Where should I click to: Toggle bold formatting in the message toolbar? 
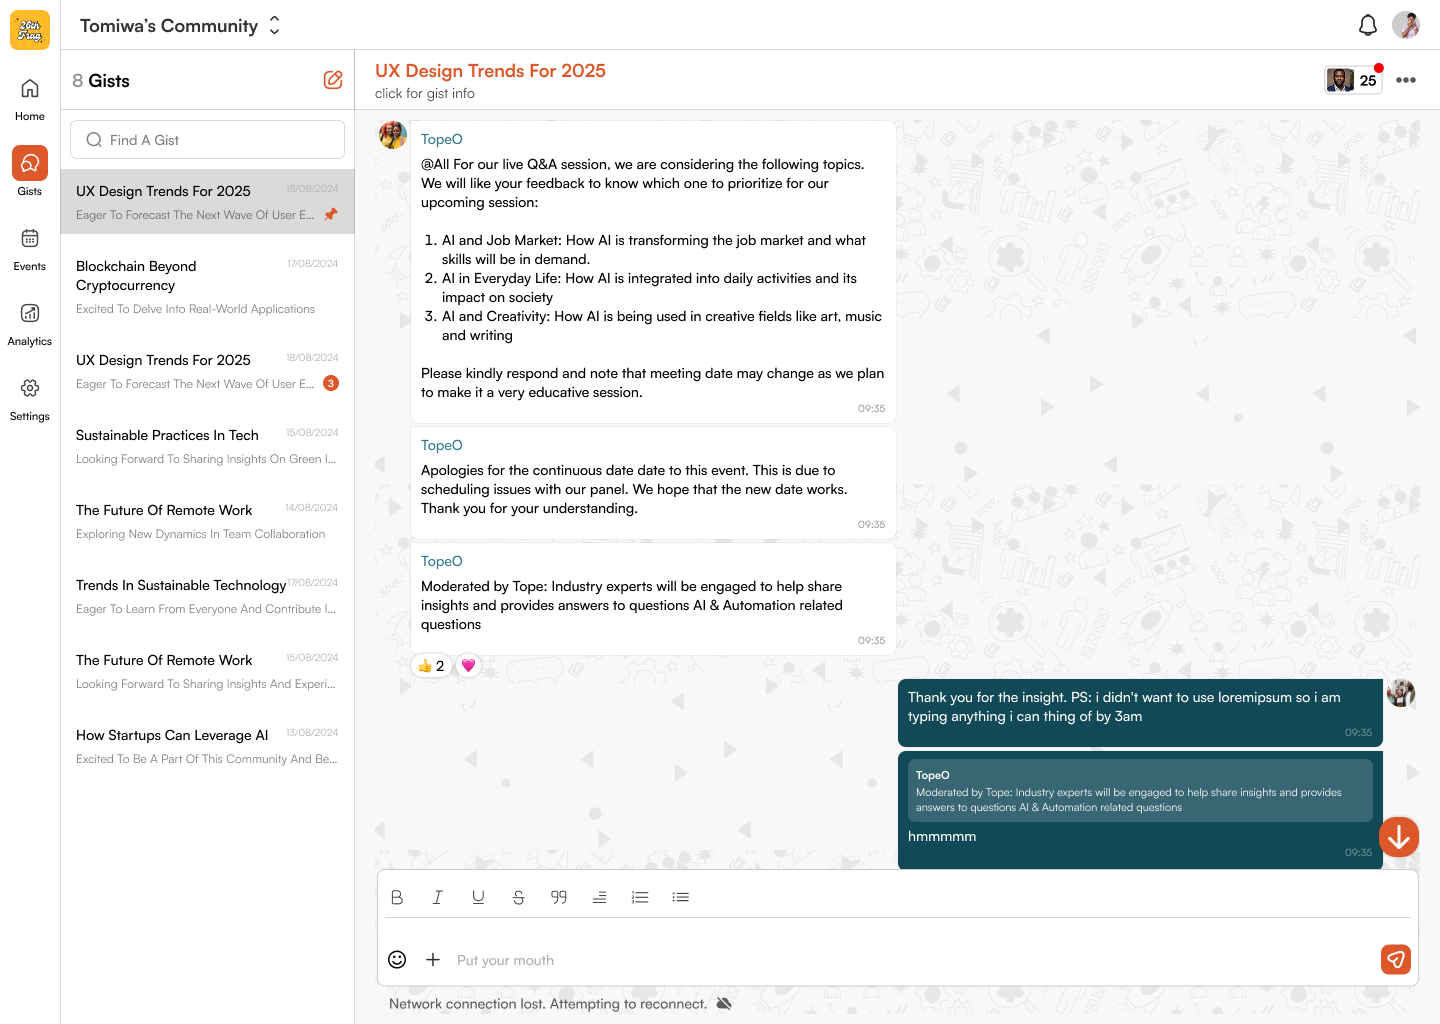[x=397, y=897]
